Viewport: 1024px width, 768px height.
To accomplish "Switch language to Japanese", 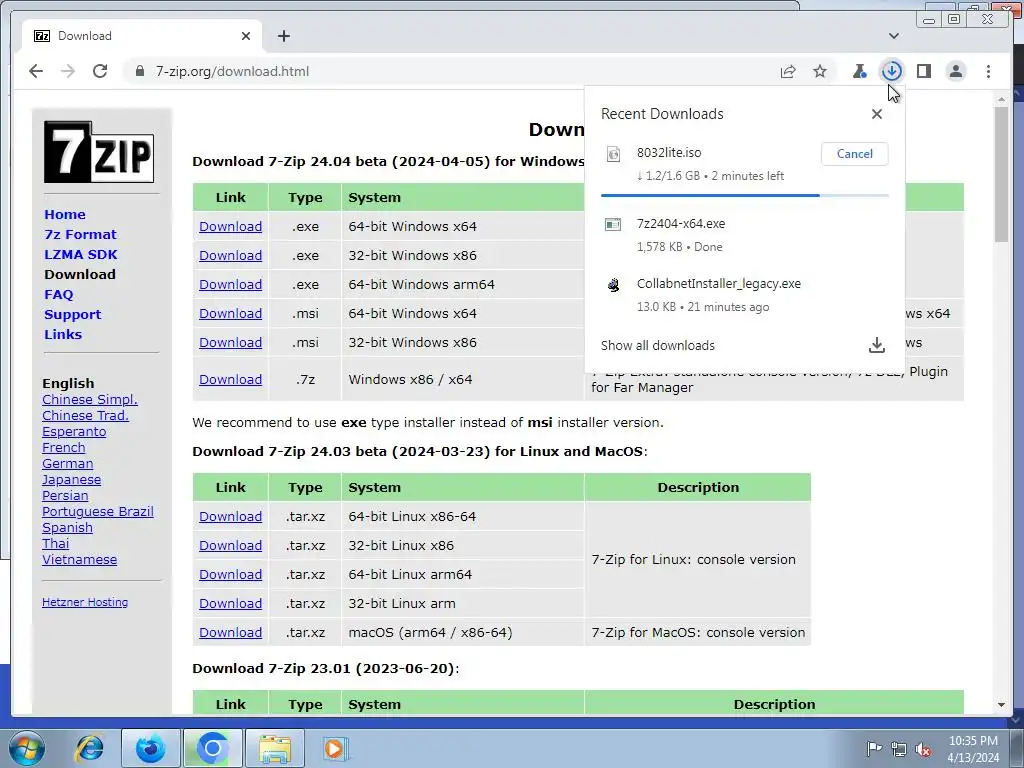I will tap(71, 479).
